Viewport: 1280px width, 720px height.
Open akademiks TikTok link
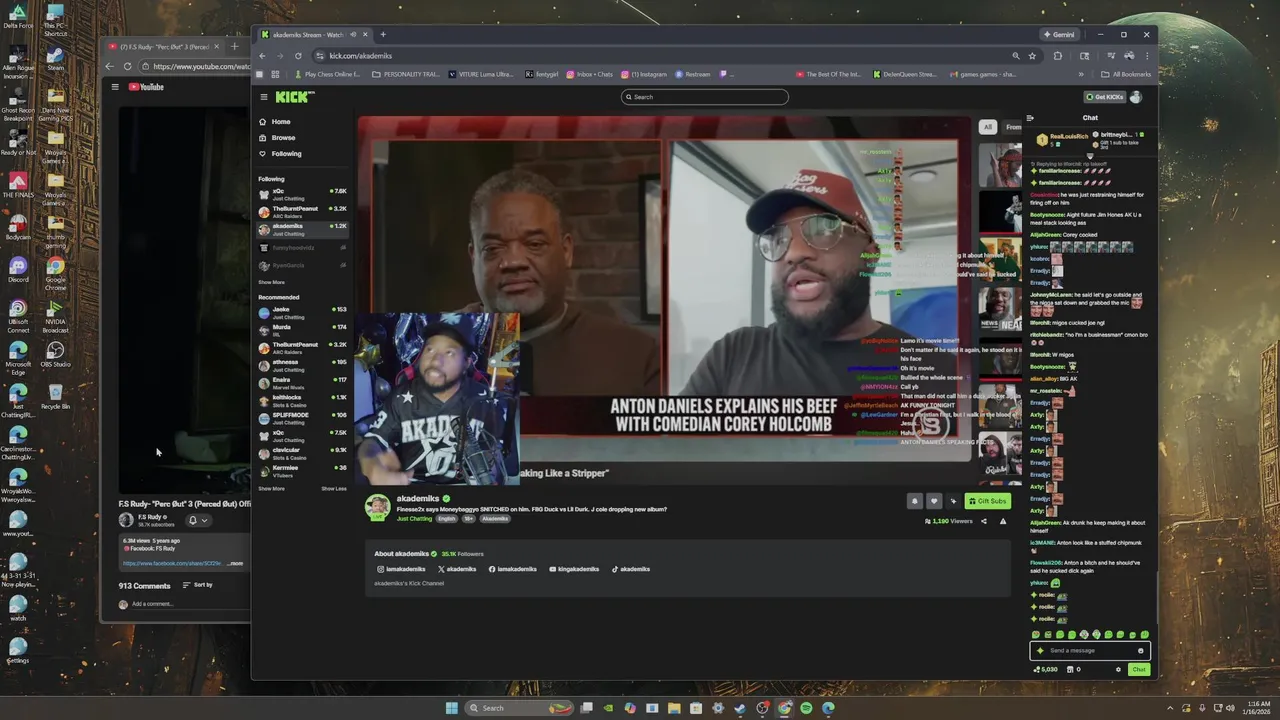pyautogui.click(x=631, y=569)
